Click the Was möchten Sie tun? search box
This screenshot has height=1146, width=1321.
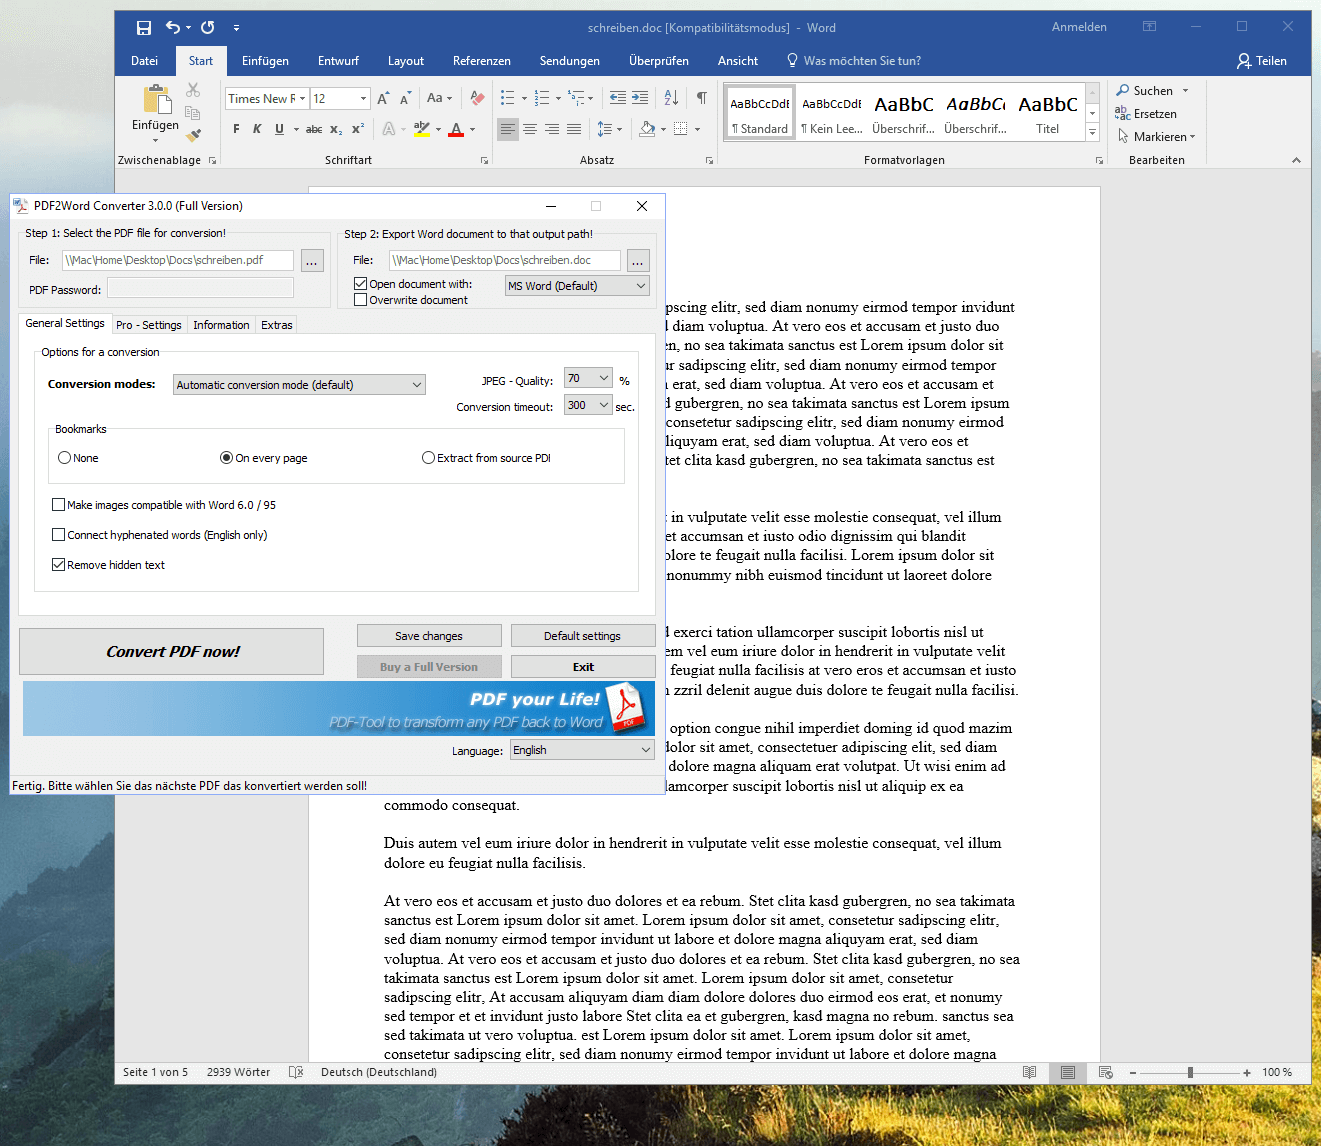[862, 61]
